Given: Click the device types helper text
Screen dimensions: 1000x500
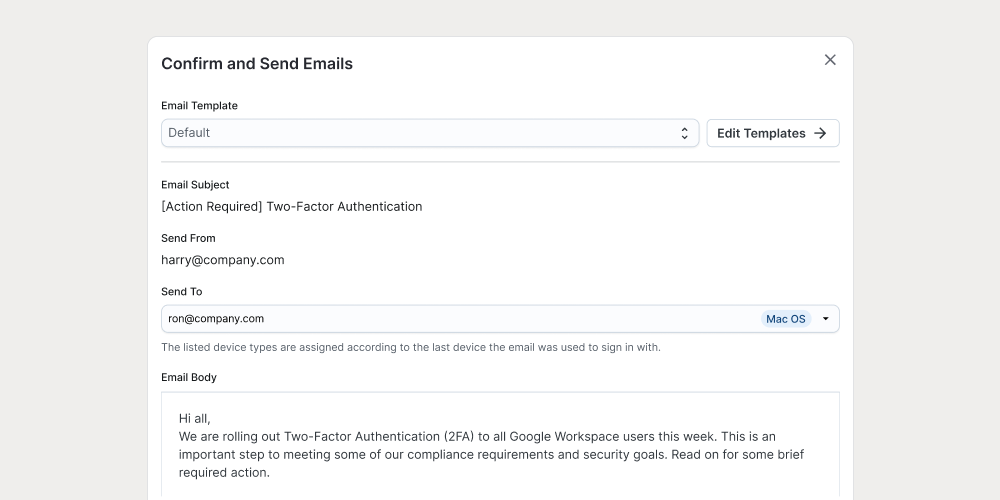Looking at the screenshot, I should click(x=410, y=348).
